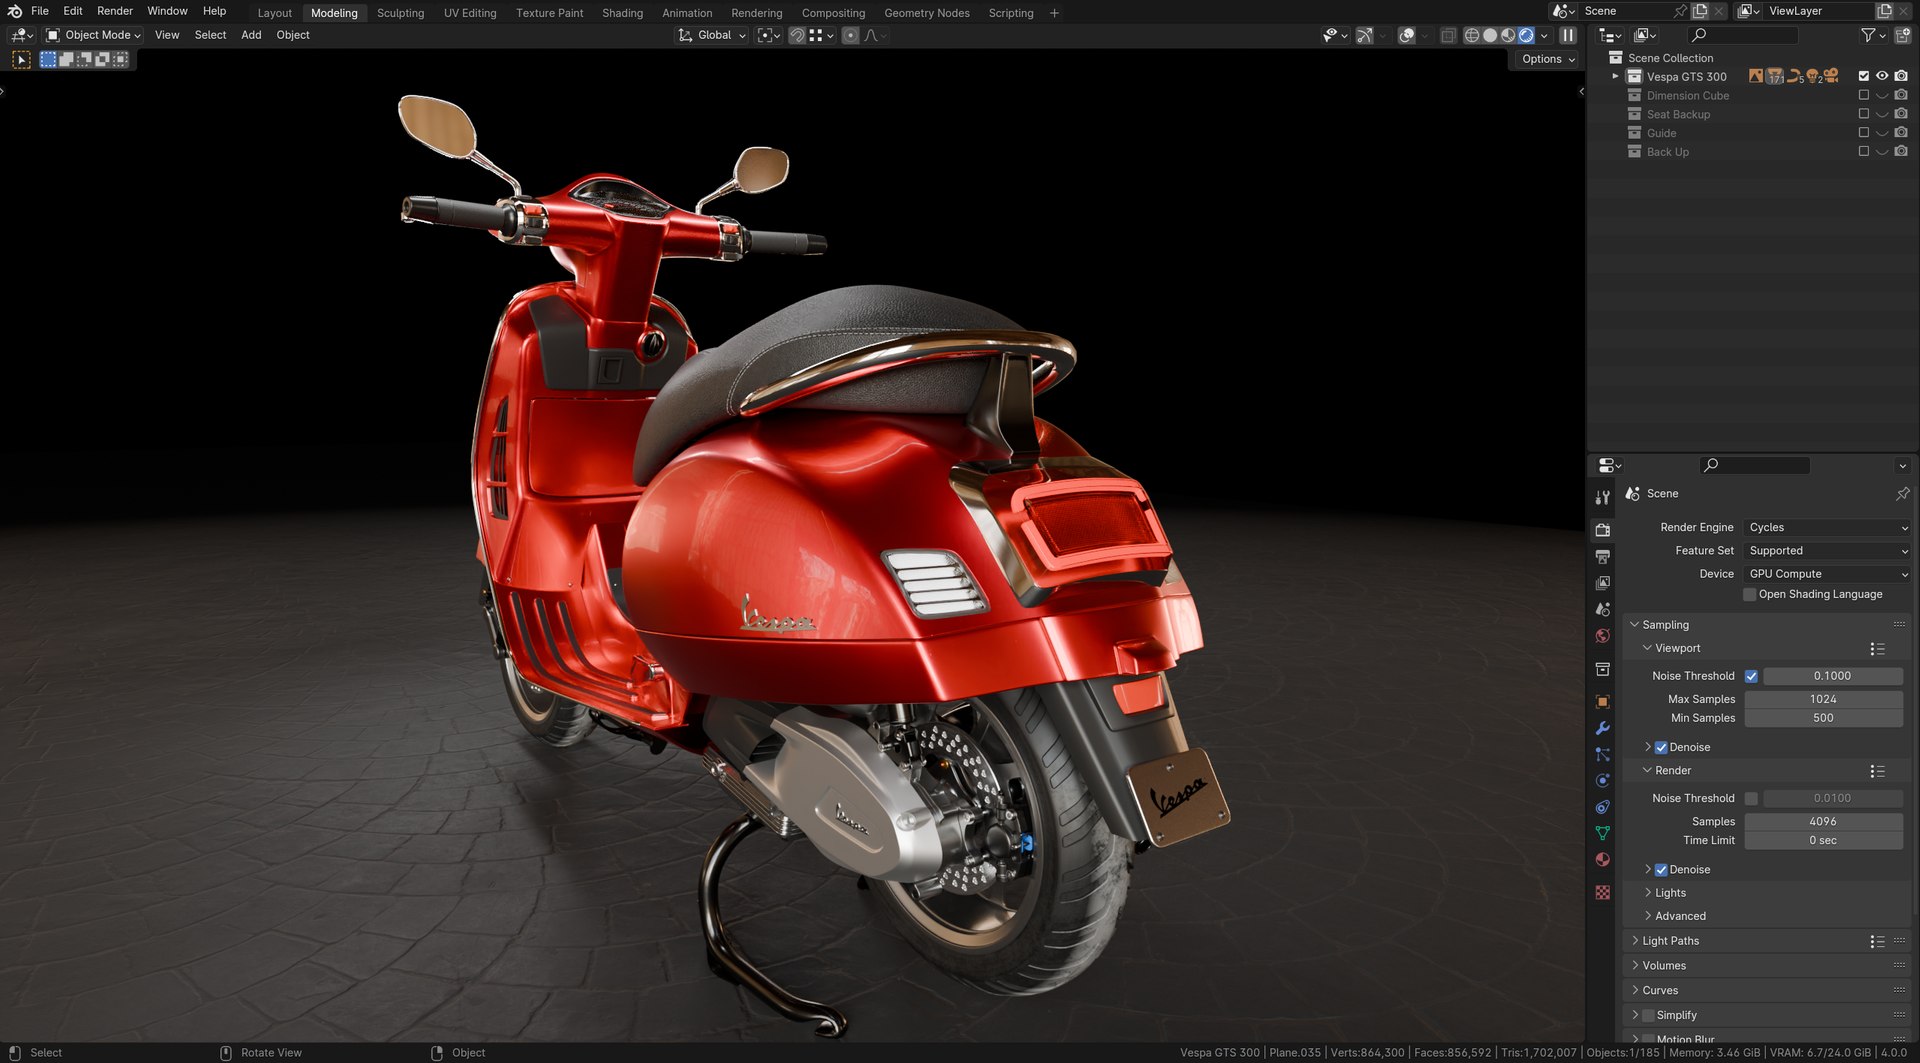Open the Modifiers wrench properties tab
This screenshot has width=1920, height=1063.
tap(1603, 728)
